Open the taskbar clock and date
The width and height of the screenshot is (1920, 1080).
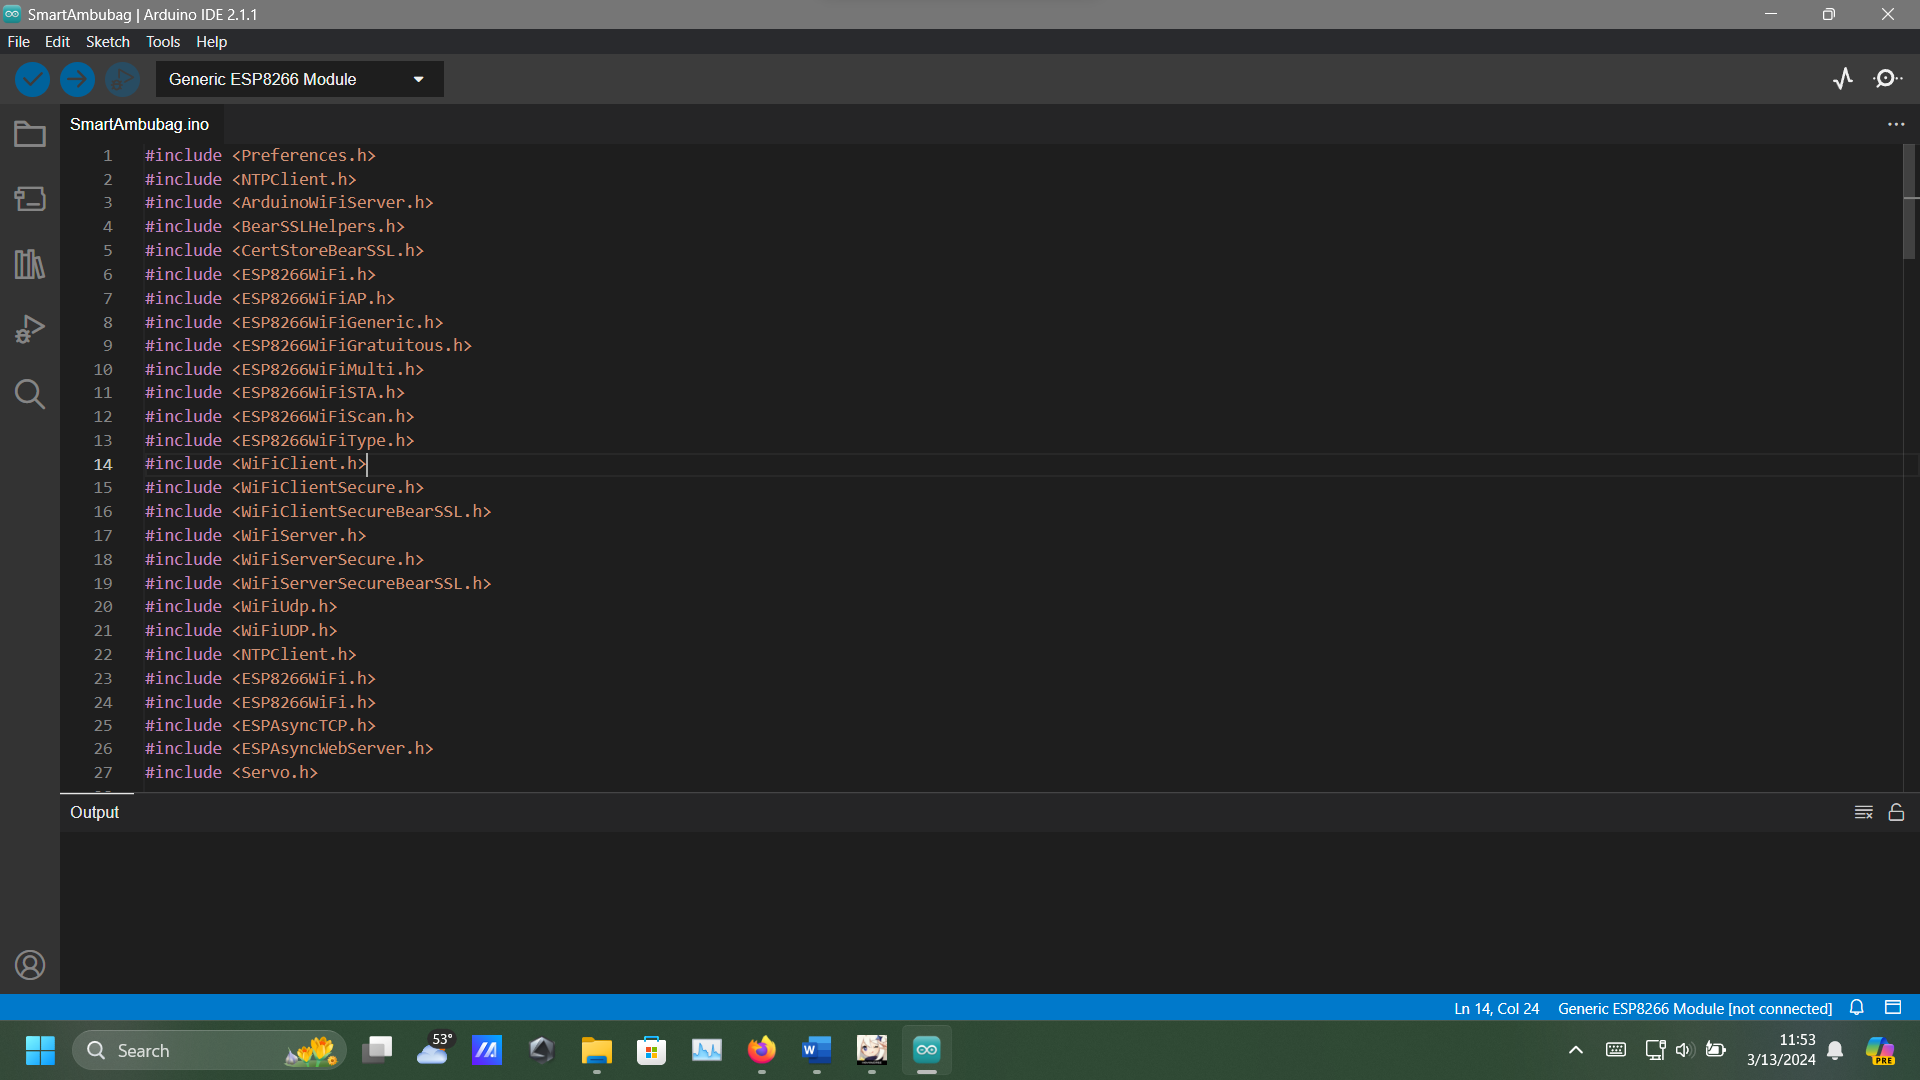[1781, 1050]
